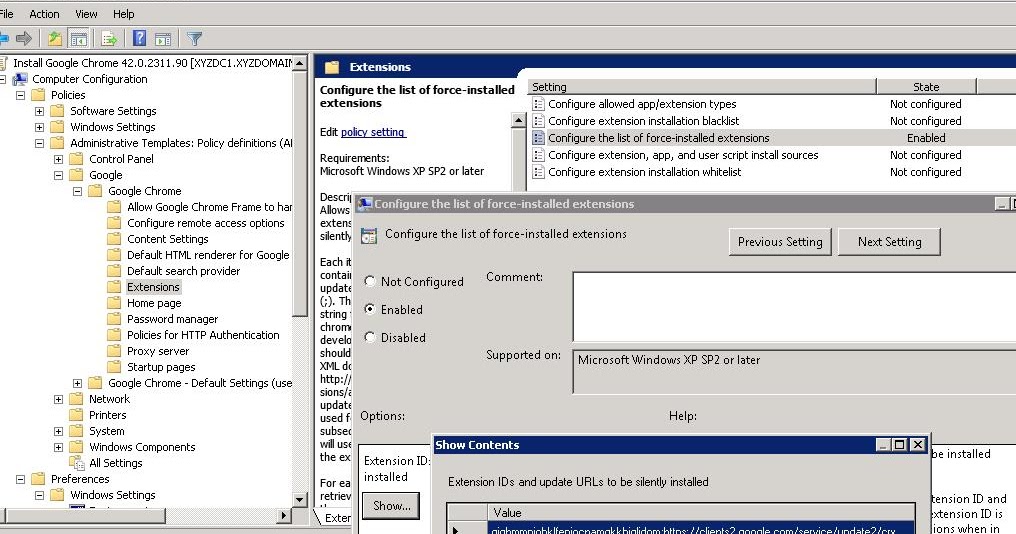
Task: Click the Show... button
Action: (x=391, y=506)
